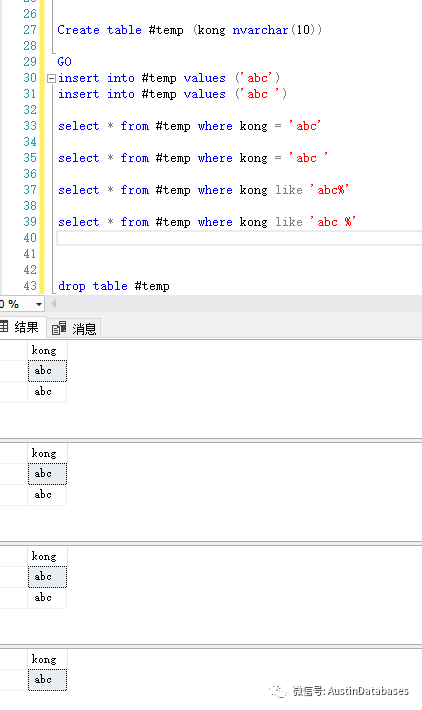Screen dimensions: 422x710
Task: Click the GO keyword on line 29
Action: pyautogui.click(x=64, y=62)
